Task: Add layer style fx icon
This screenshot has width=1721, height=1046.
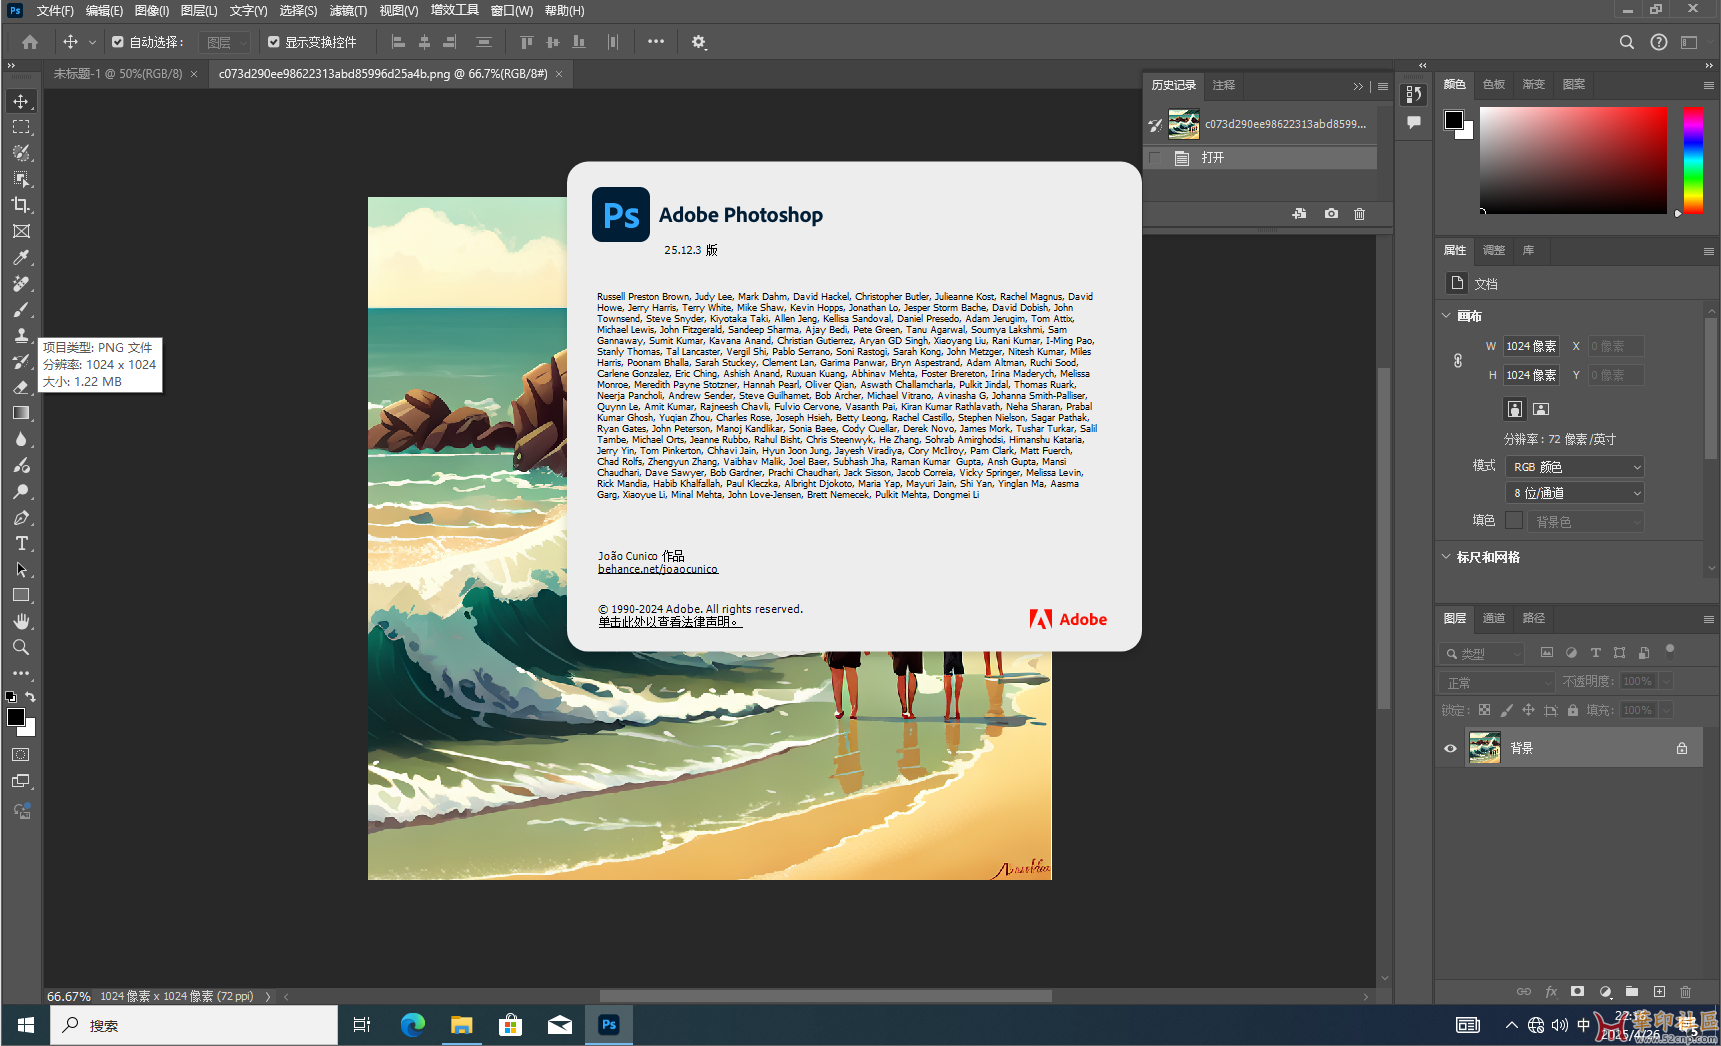Action: [1551, 992]
